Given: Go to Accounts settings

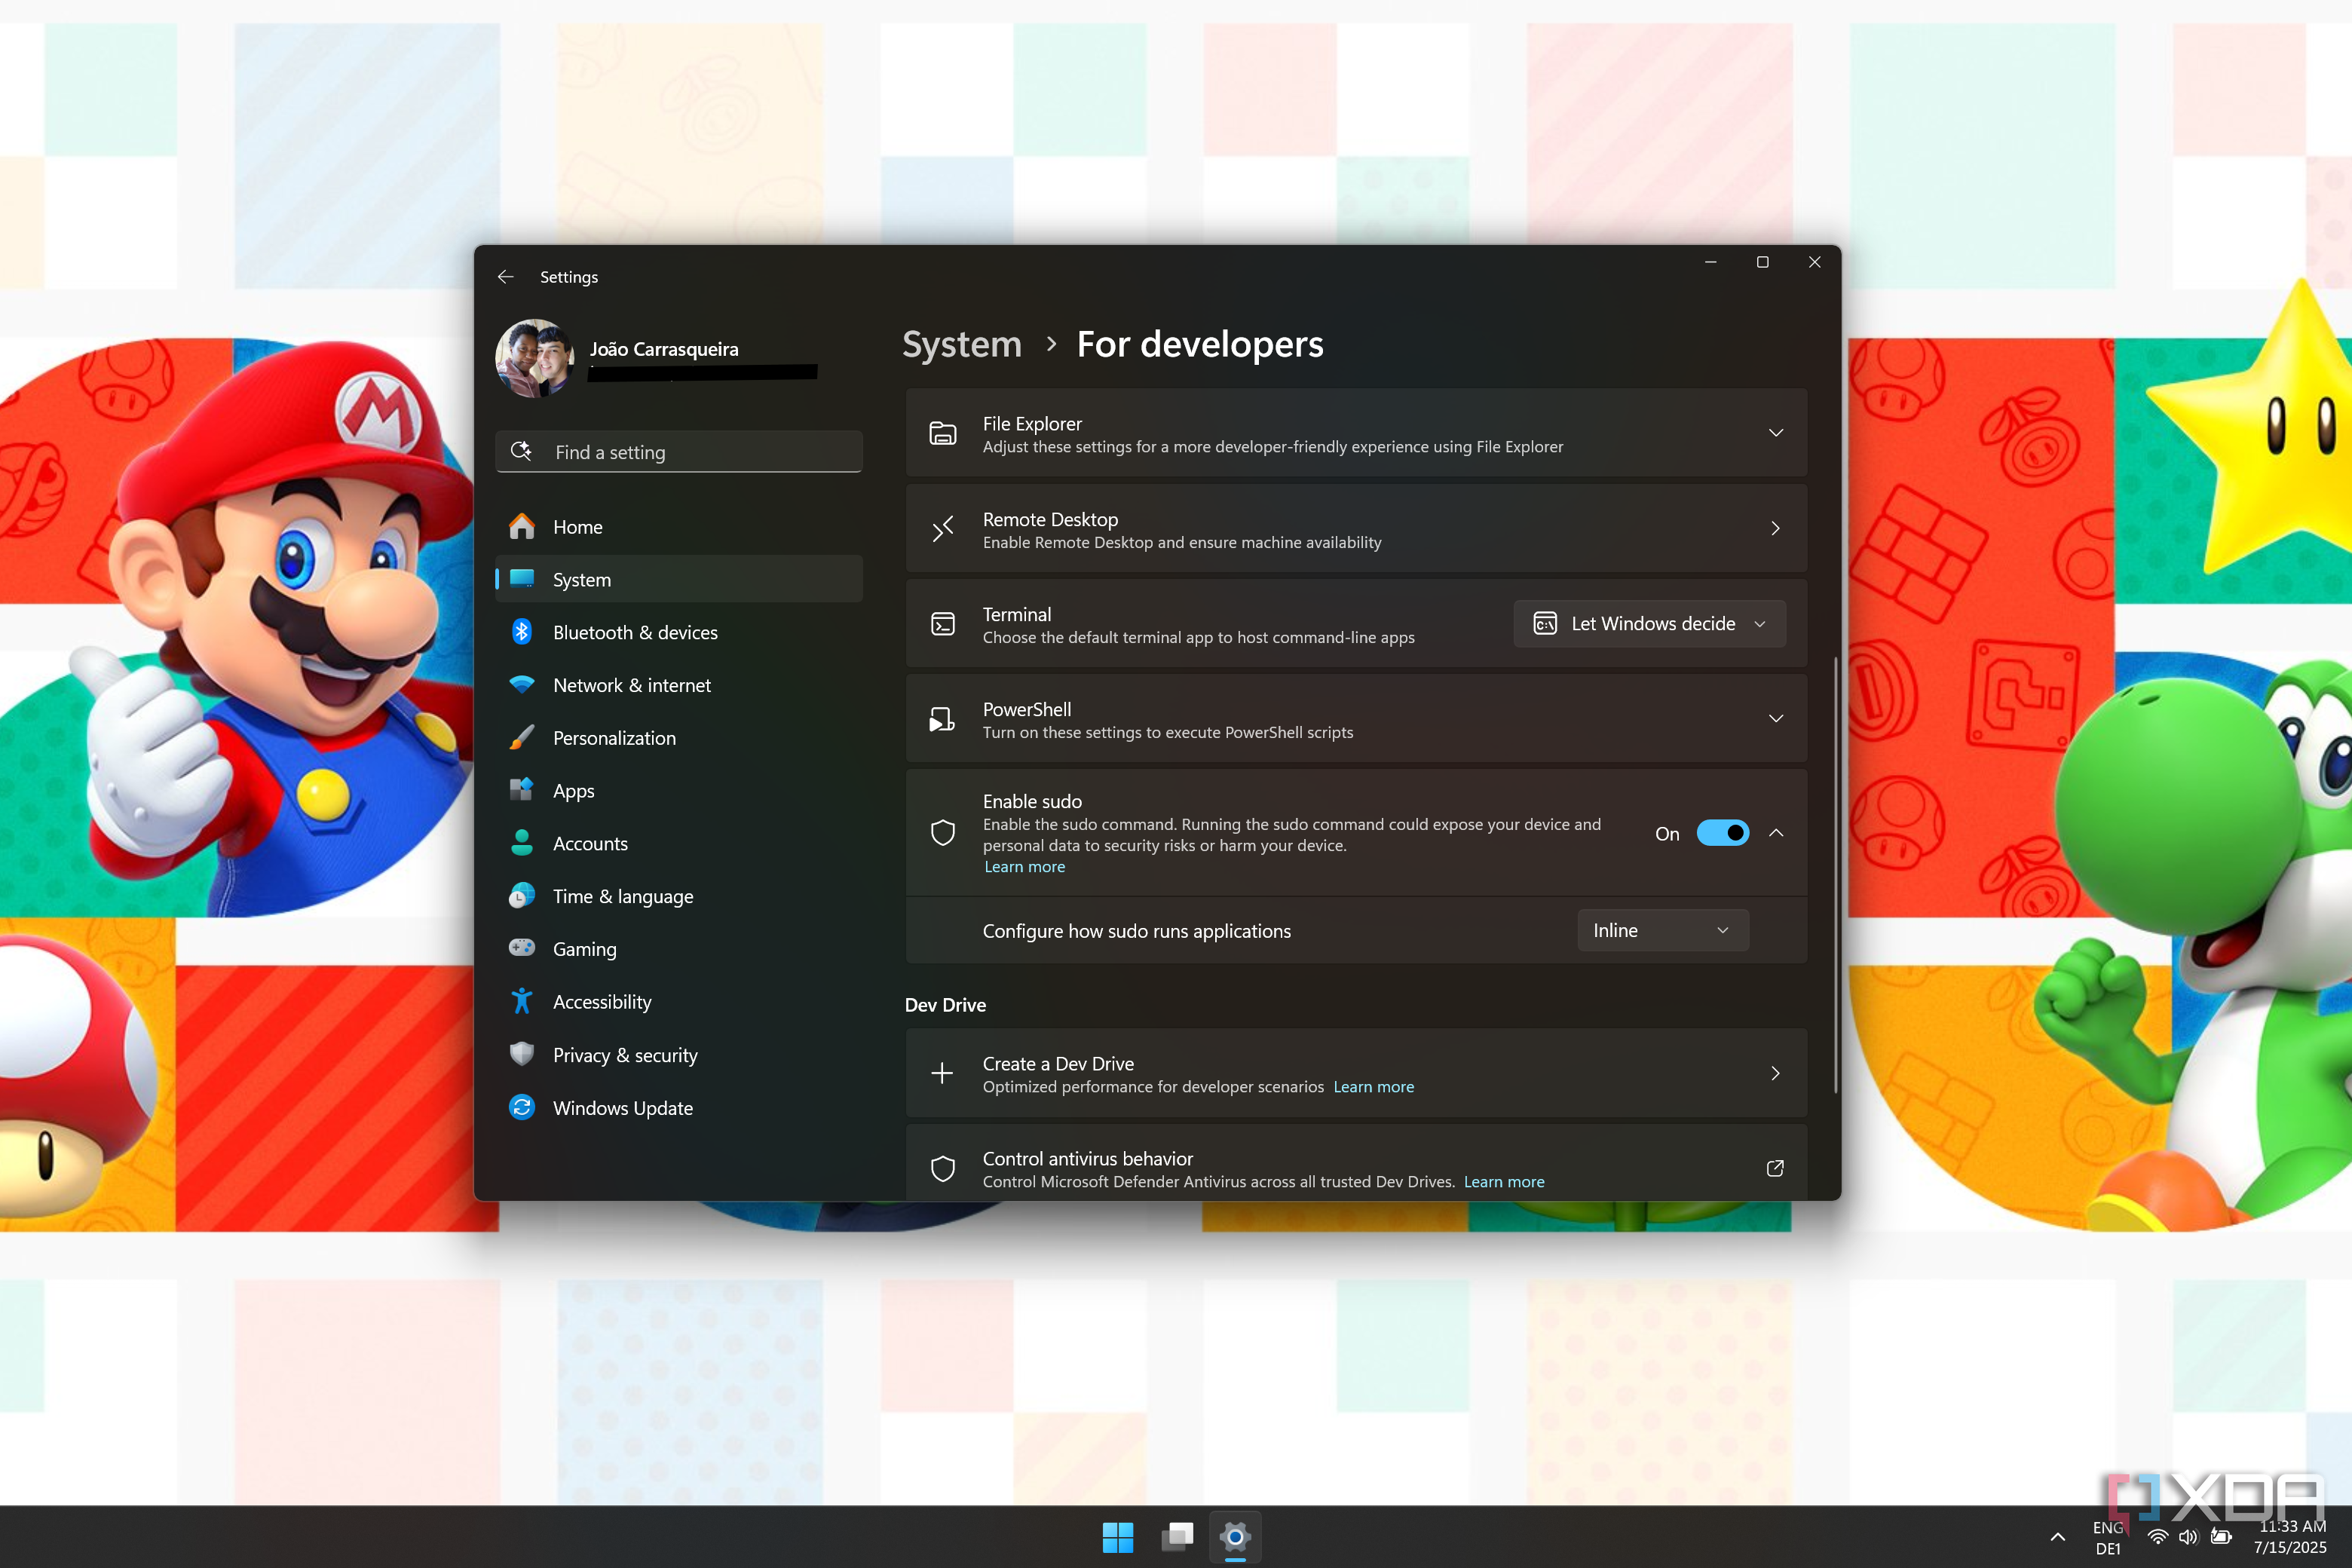Looking at the screenshot, I should click(x=590, y=843).
